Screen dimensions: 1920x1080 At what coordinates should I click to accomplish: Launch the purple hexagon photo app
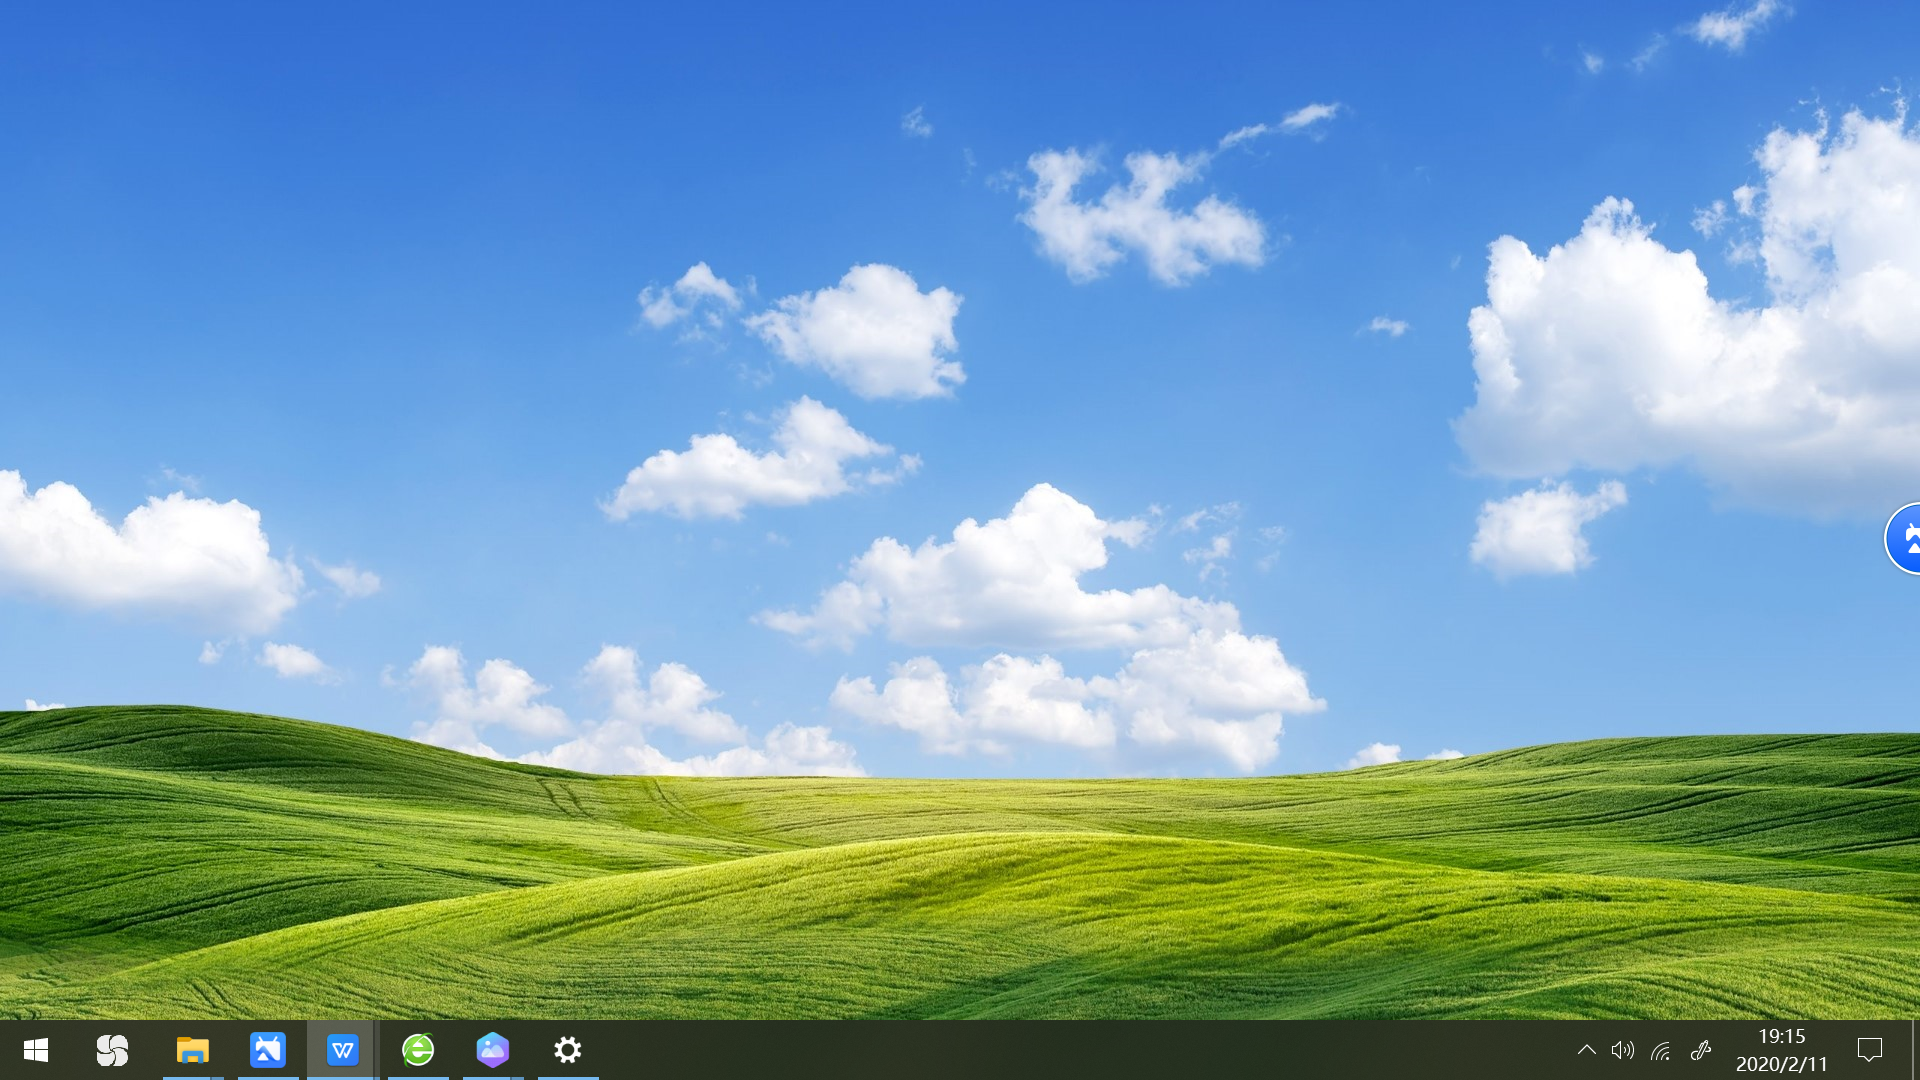[493, 1050]
